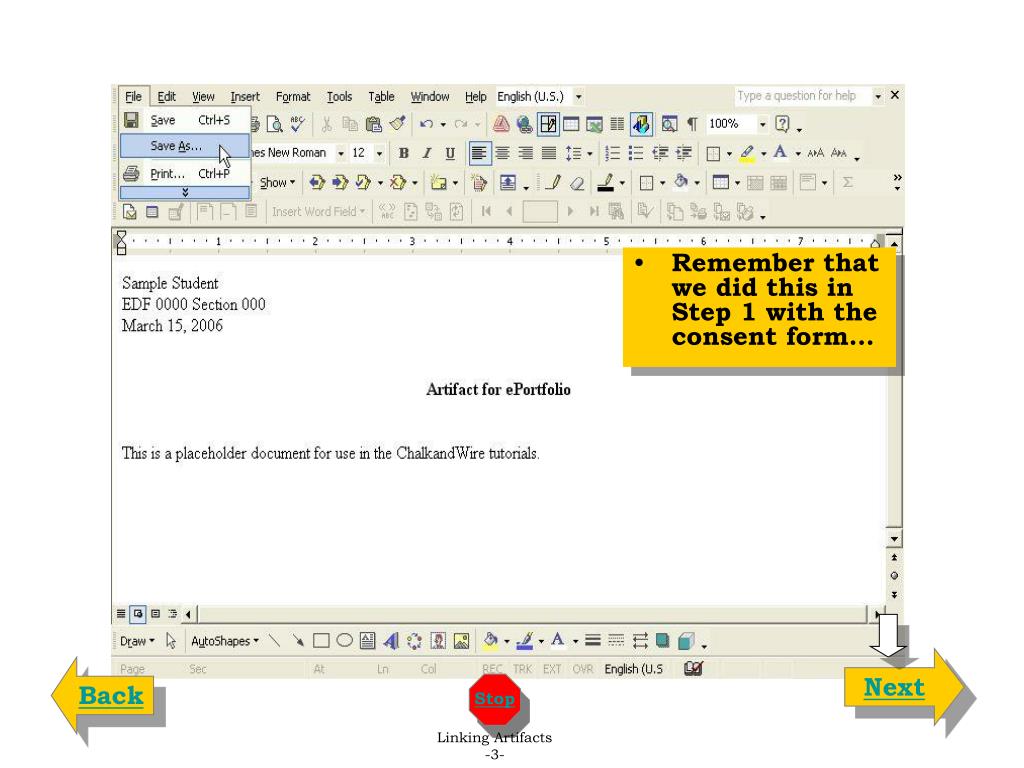
Task: Toggle Italic formatting
Action: pyautogui.click(x=426, y=153)
